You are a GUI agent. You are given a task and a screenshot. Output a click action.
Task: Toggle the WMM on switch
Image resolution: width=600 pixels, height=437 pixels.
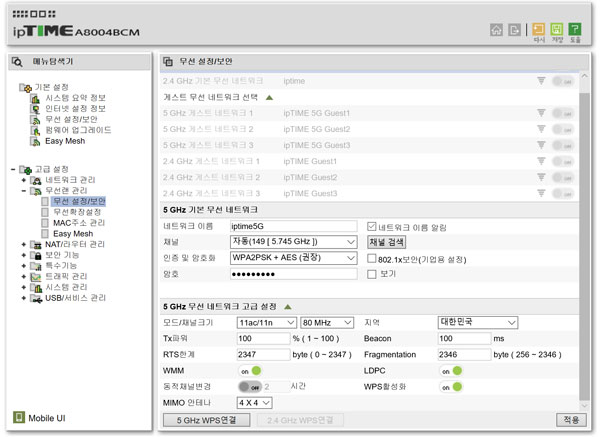250,370
